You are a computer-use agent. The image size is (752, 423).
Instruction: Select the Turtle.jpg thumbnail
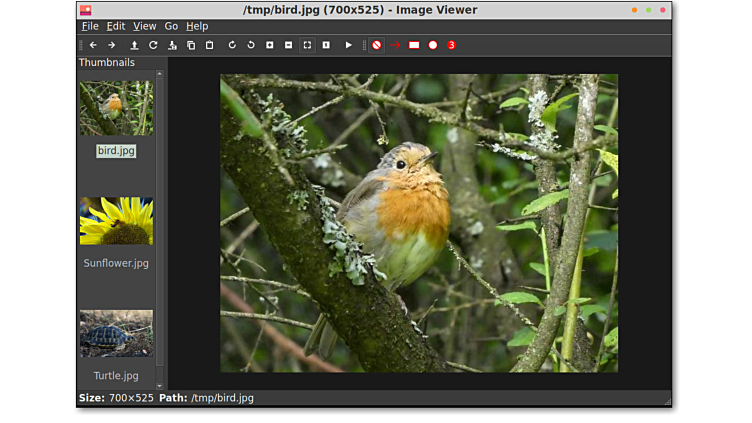point(116,333)
